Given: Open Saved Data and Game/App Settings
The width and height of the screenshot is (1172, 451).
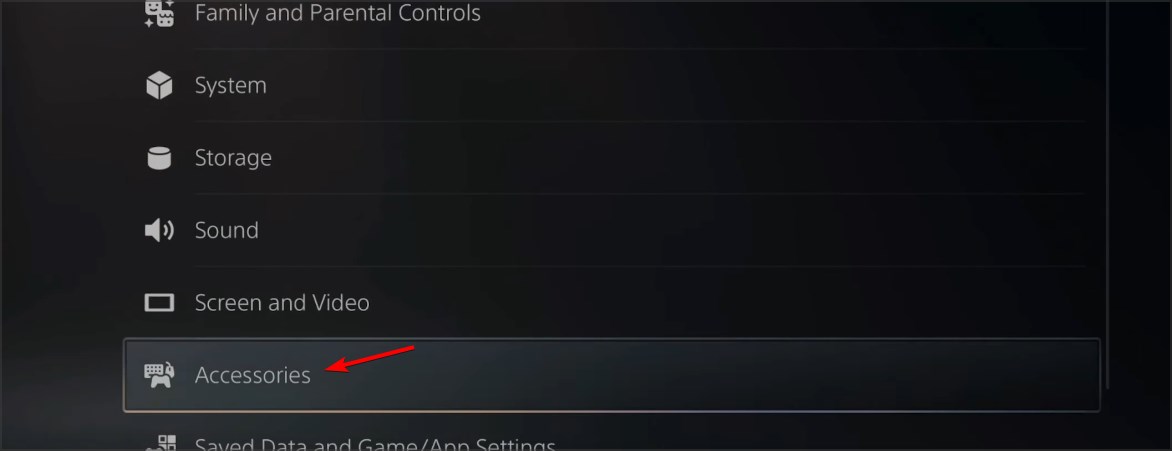Looking at the screenshot, I should tap(375, 444).
